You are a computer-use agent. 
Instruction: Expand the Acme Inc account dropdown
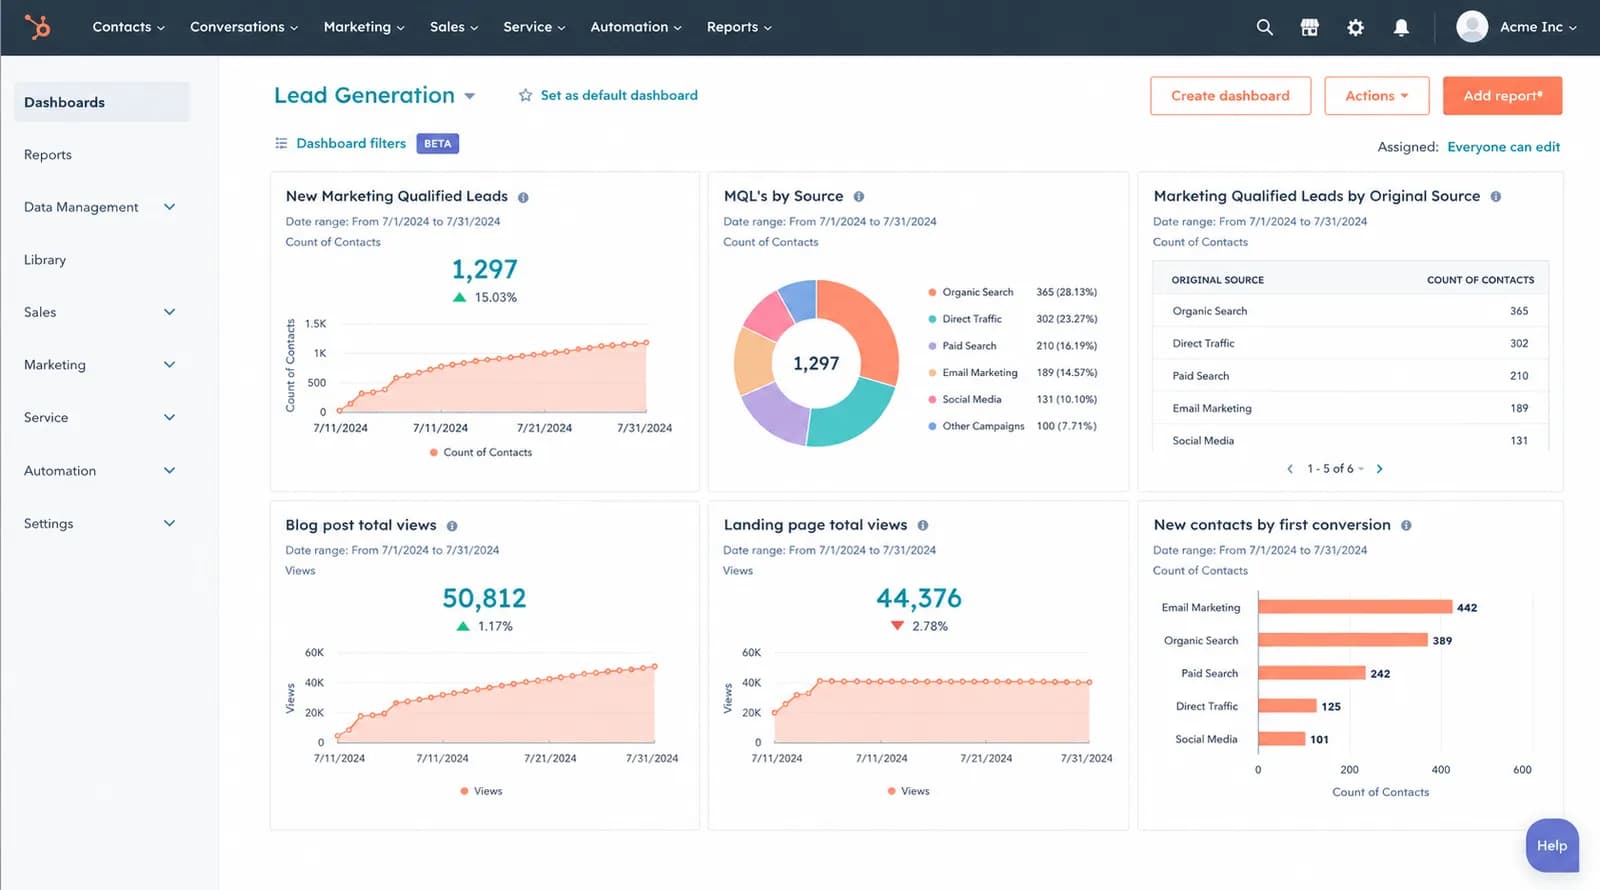(x=1538, y=27)
